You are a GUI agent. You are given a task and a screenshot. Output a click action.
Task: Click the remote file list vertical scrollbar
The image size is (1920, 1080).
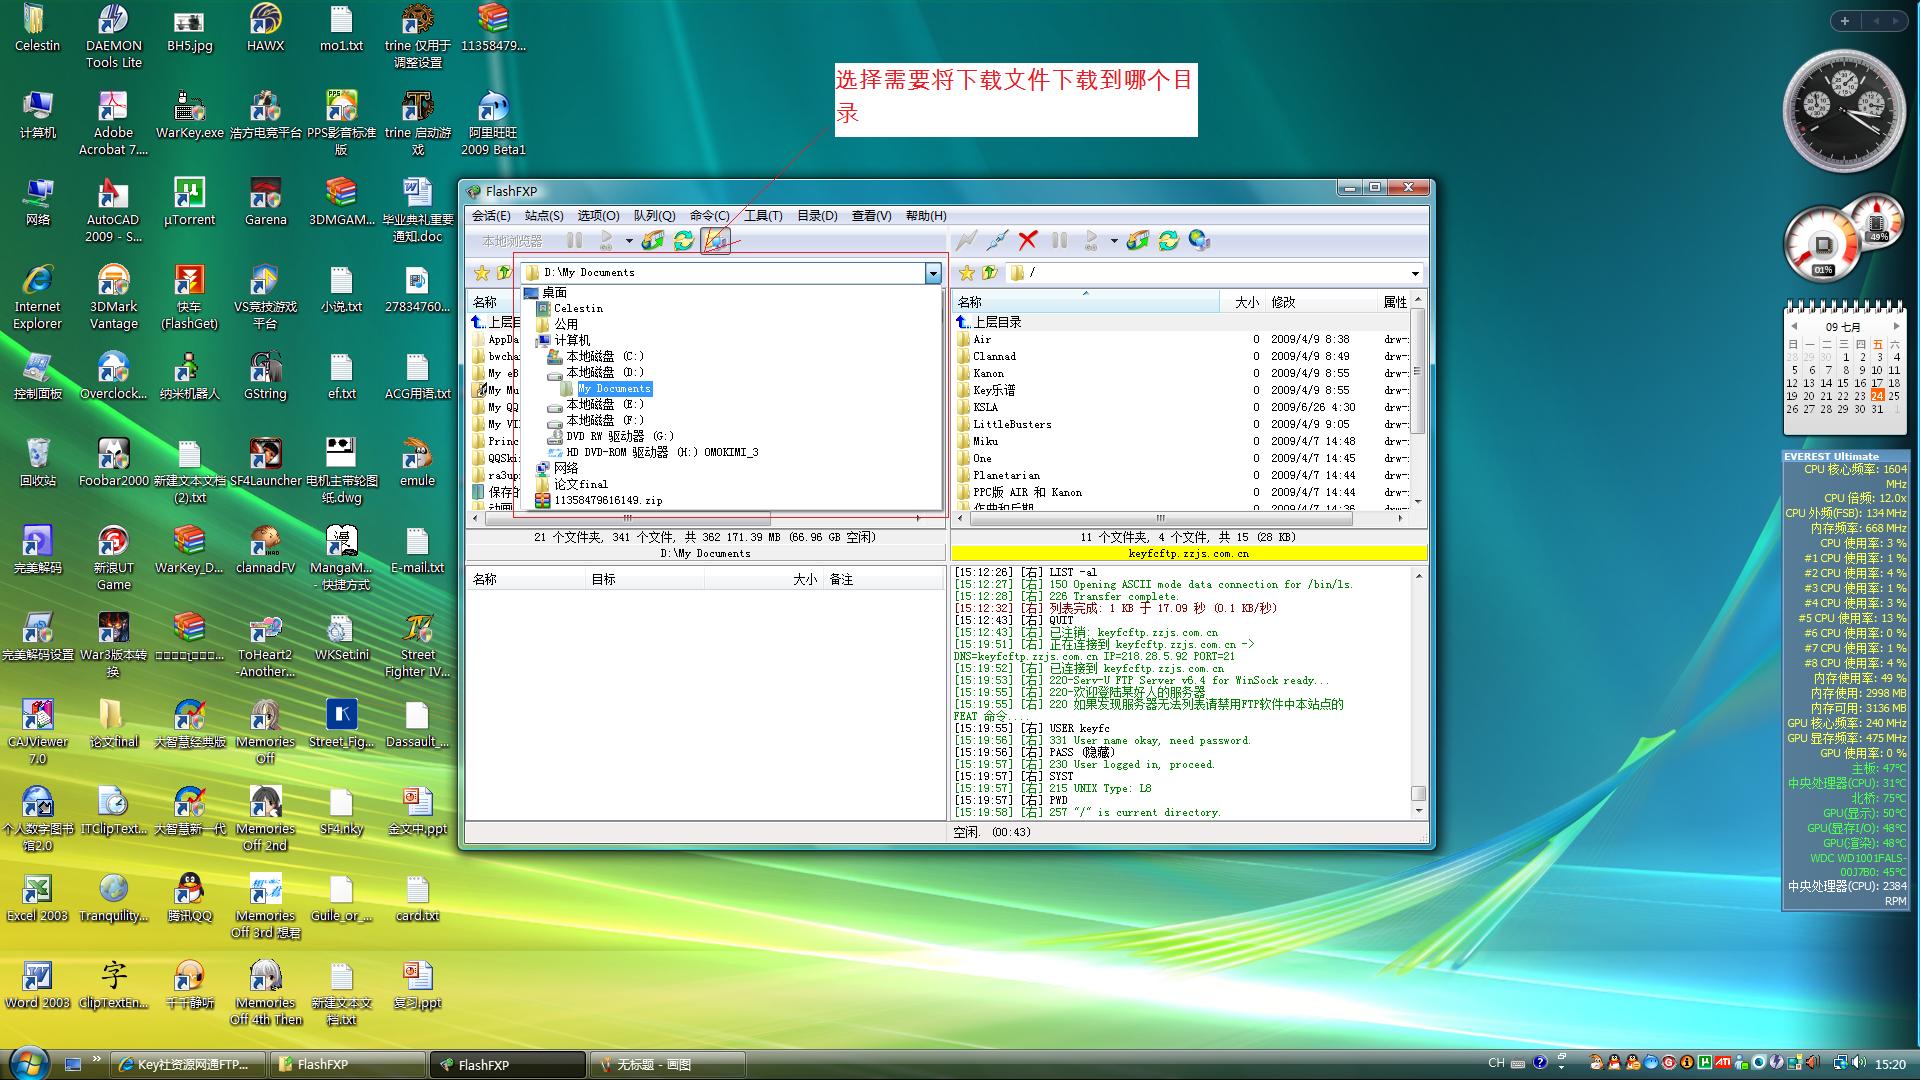click(1418, 400)
